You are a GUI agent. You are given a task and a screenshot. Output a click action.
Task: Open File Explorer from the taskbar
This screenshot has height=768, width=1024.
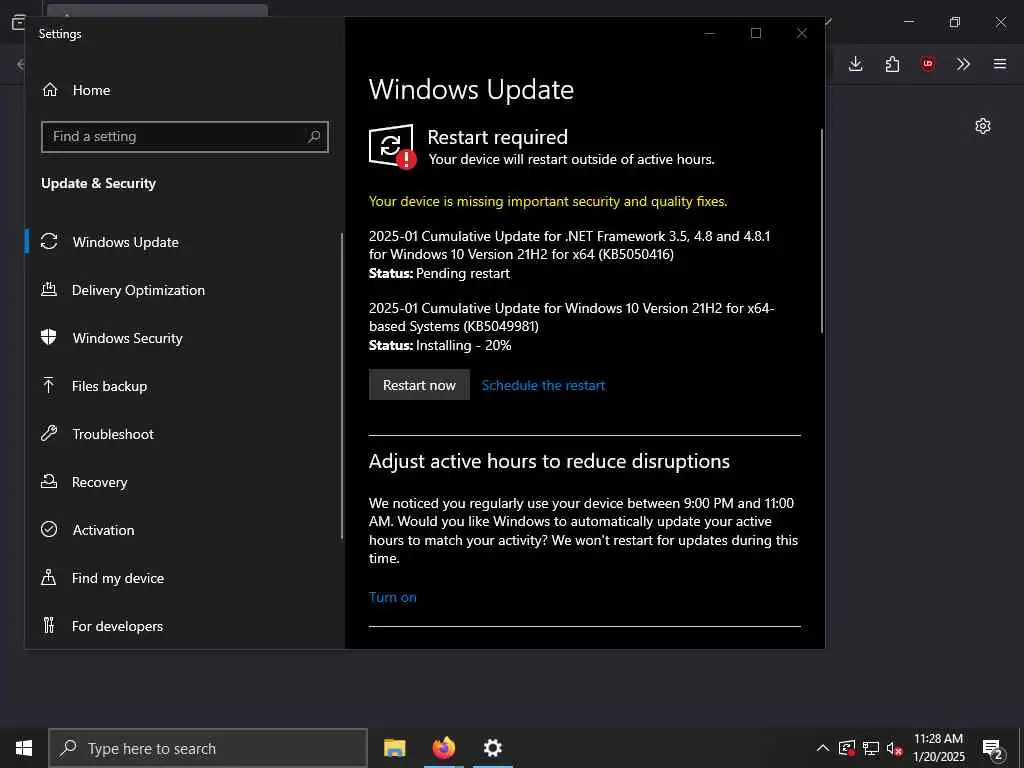pyautogui.click(x=394, y=748)
